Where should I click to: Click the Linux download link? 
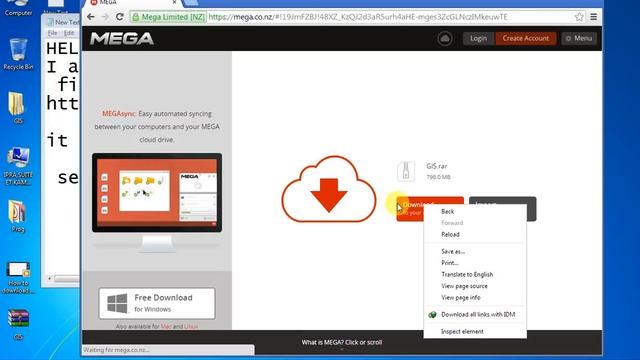point(191,327)
